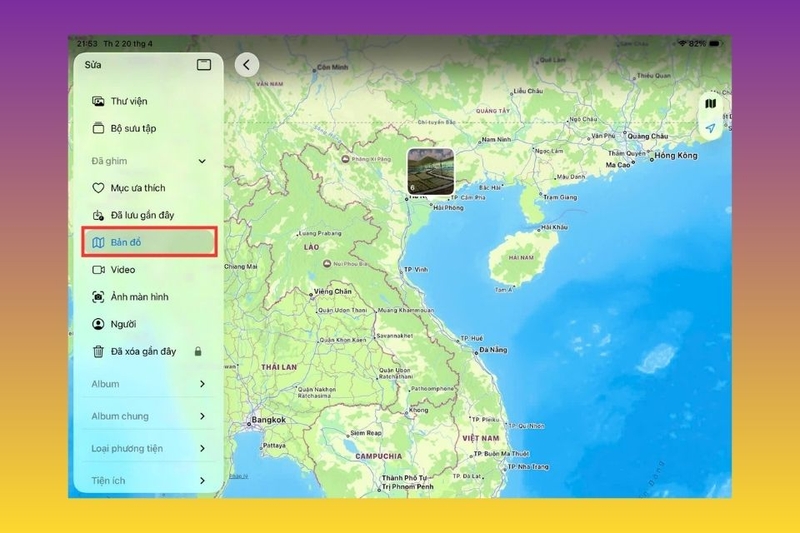Screen dimensions: 800x533
Task: Click the THÁI LAN country label
Action: pyautogui.click(x=279, y=367)
